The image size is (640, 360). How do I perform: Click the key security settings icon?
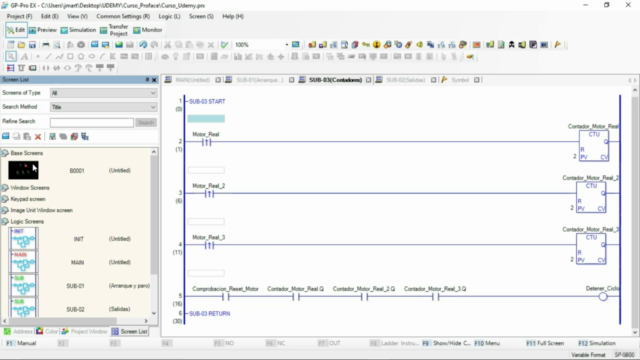coord(366,44)
